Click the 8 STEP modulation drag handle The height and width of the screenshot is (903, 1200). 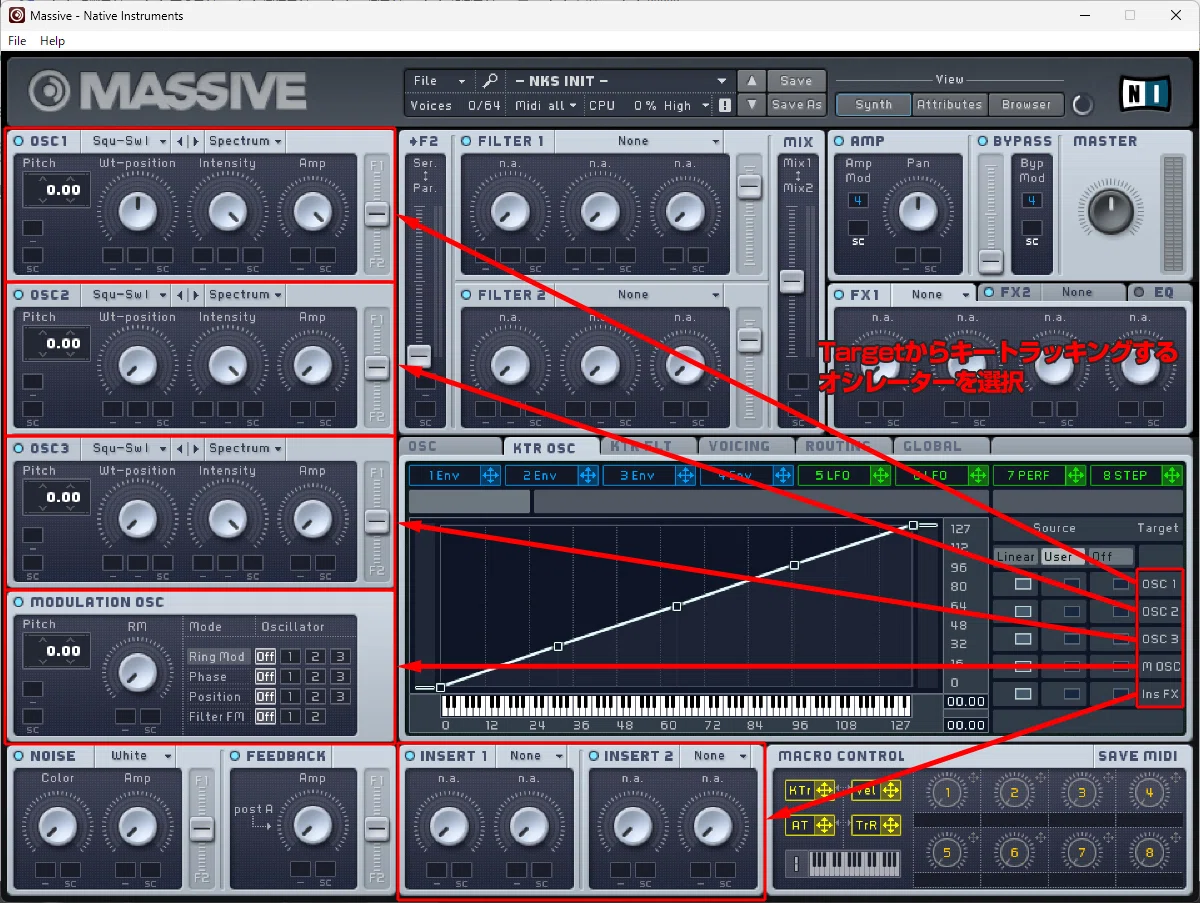[x=1173, y=475]
